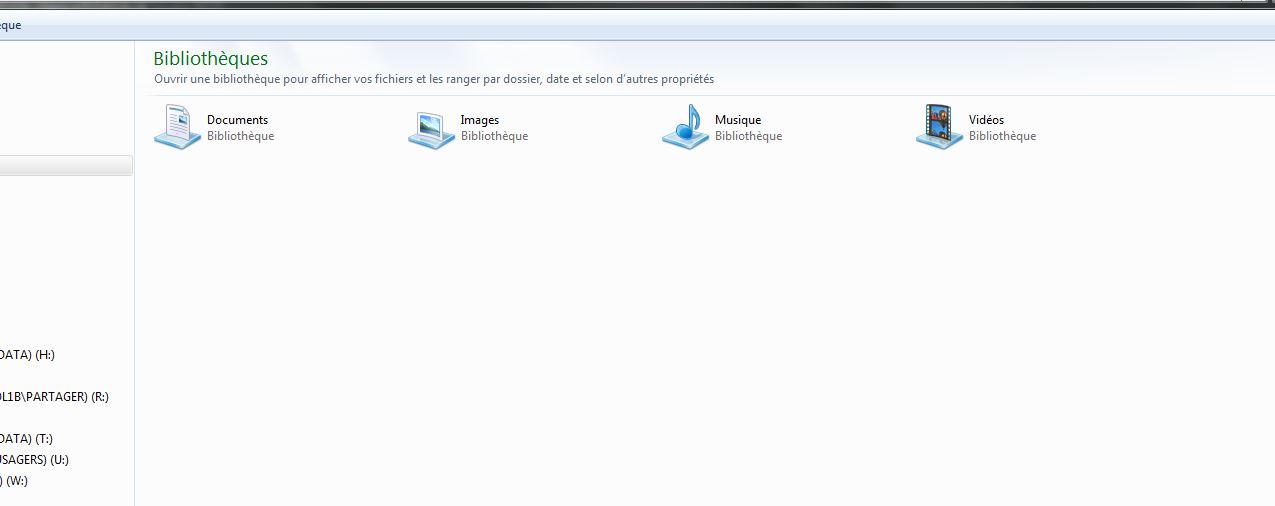Select the PARTAGER (R:) drive in sidebar
Image resolution: width=1275 pixels, height=506 pixels.
tap(54, 396)
